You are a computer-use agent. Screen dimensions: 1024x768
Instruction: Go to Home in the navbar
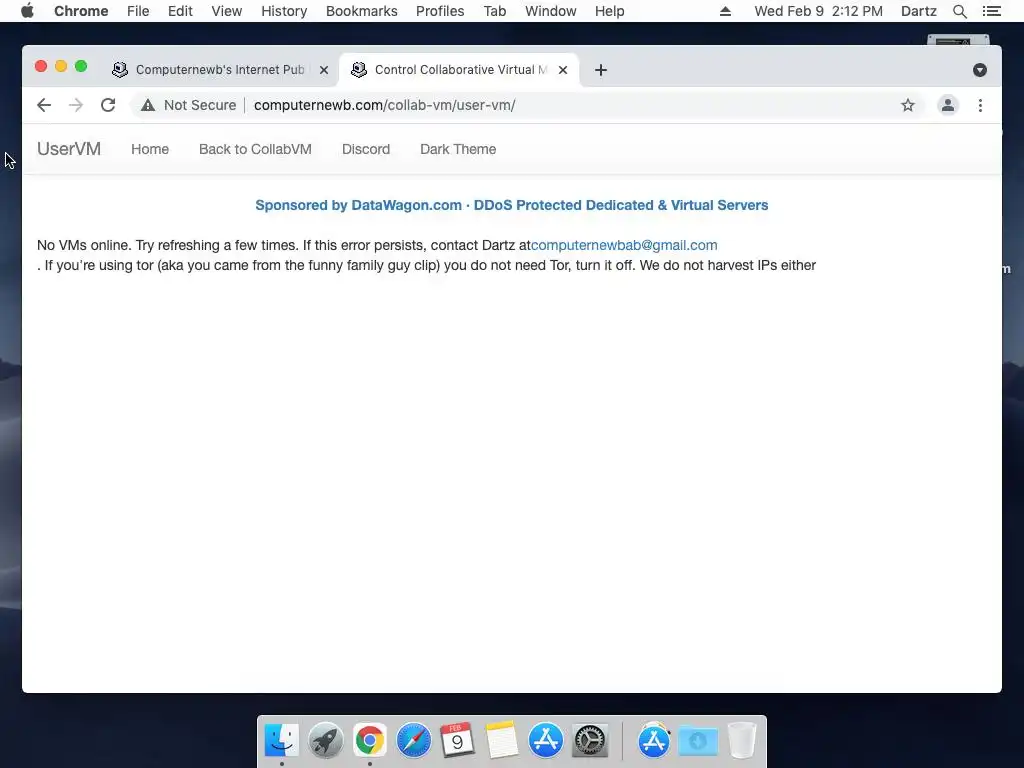tap(150, 149)
